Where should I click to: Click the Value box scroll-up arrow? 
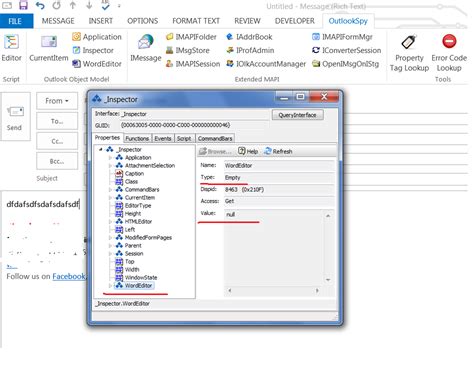[328, 216]
